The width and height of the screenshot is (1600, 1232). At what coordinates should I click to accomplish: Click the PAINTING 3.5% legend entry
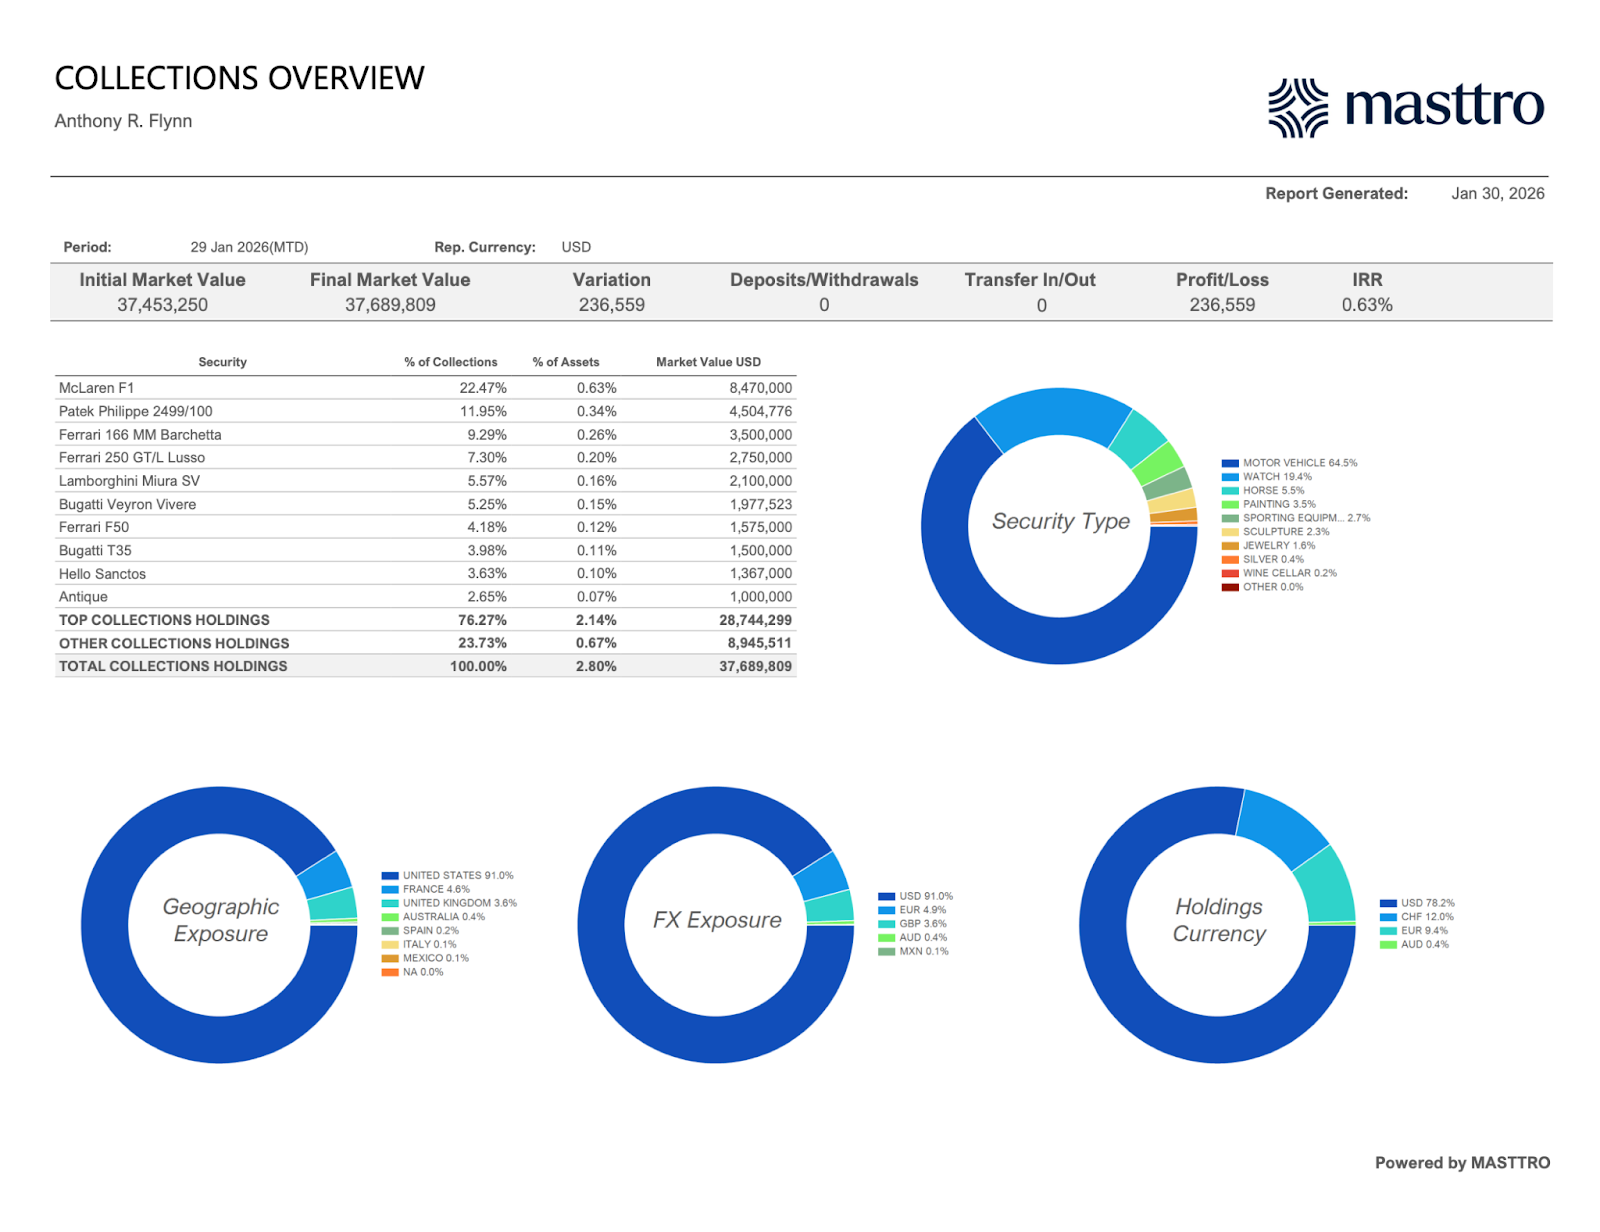click(x=1269, y=504)
